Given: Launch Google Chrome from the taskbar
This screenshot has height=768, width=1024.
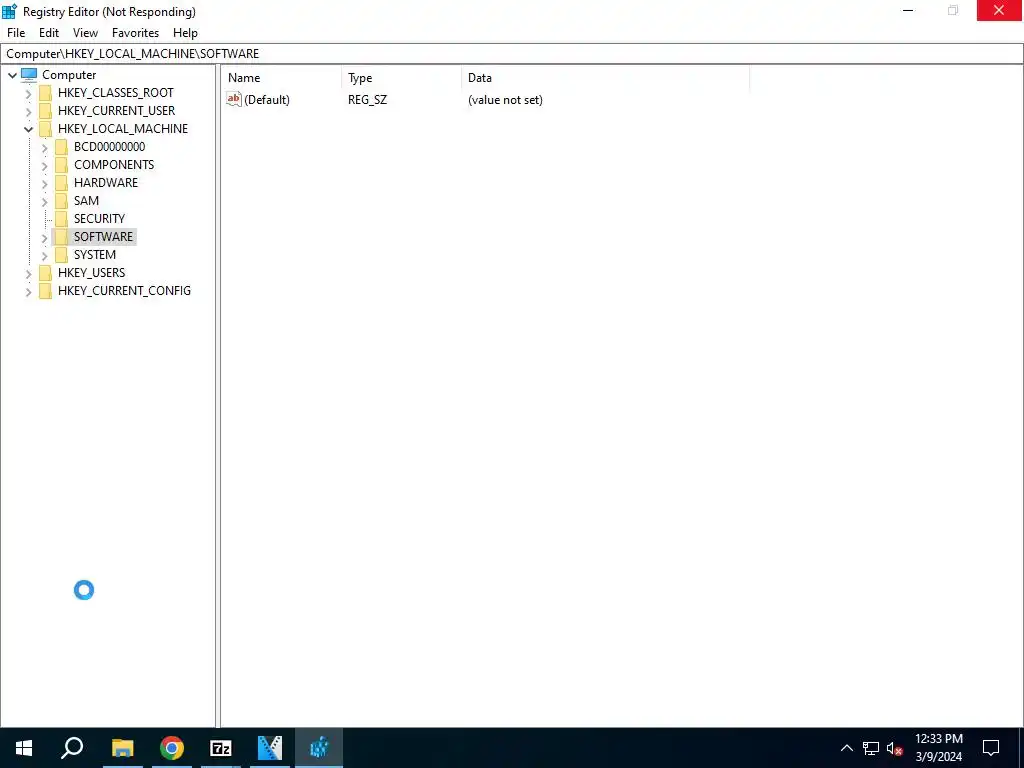Looking at the screenshot, I should tap(171, 748).
